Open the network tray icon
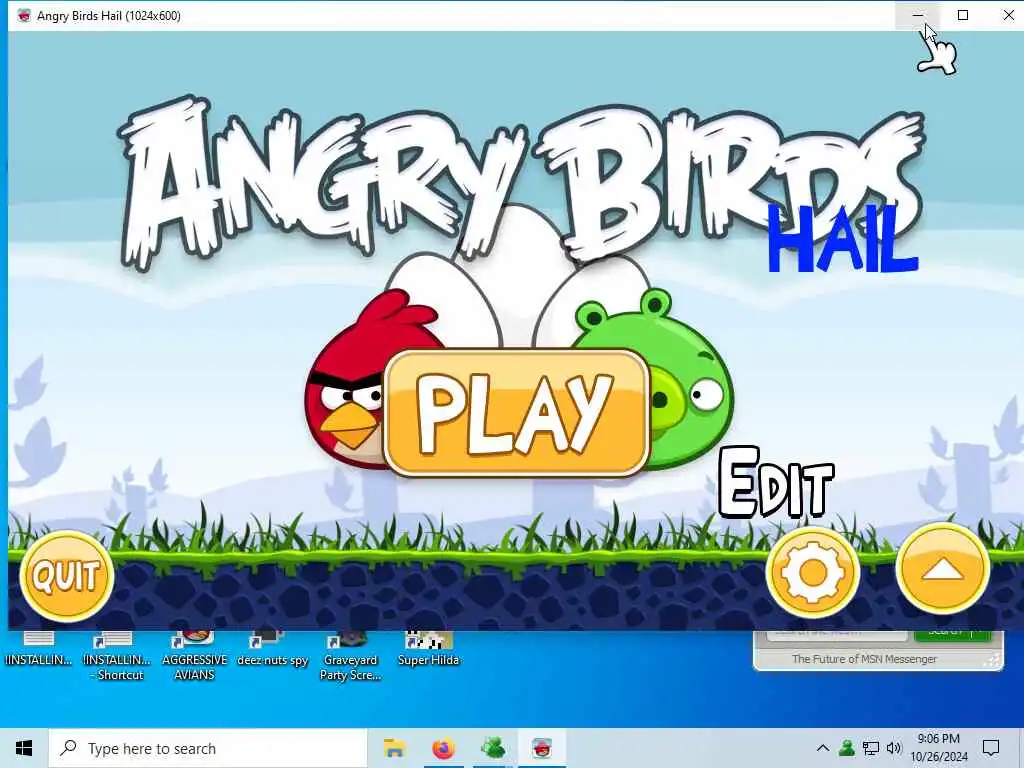Screen dimensions: 1024x768 coord(871,748)
